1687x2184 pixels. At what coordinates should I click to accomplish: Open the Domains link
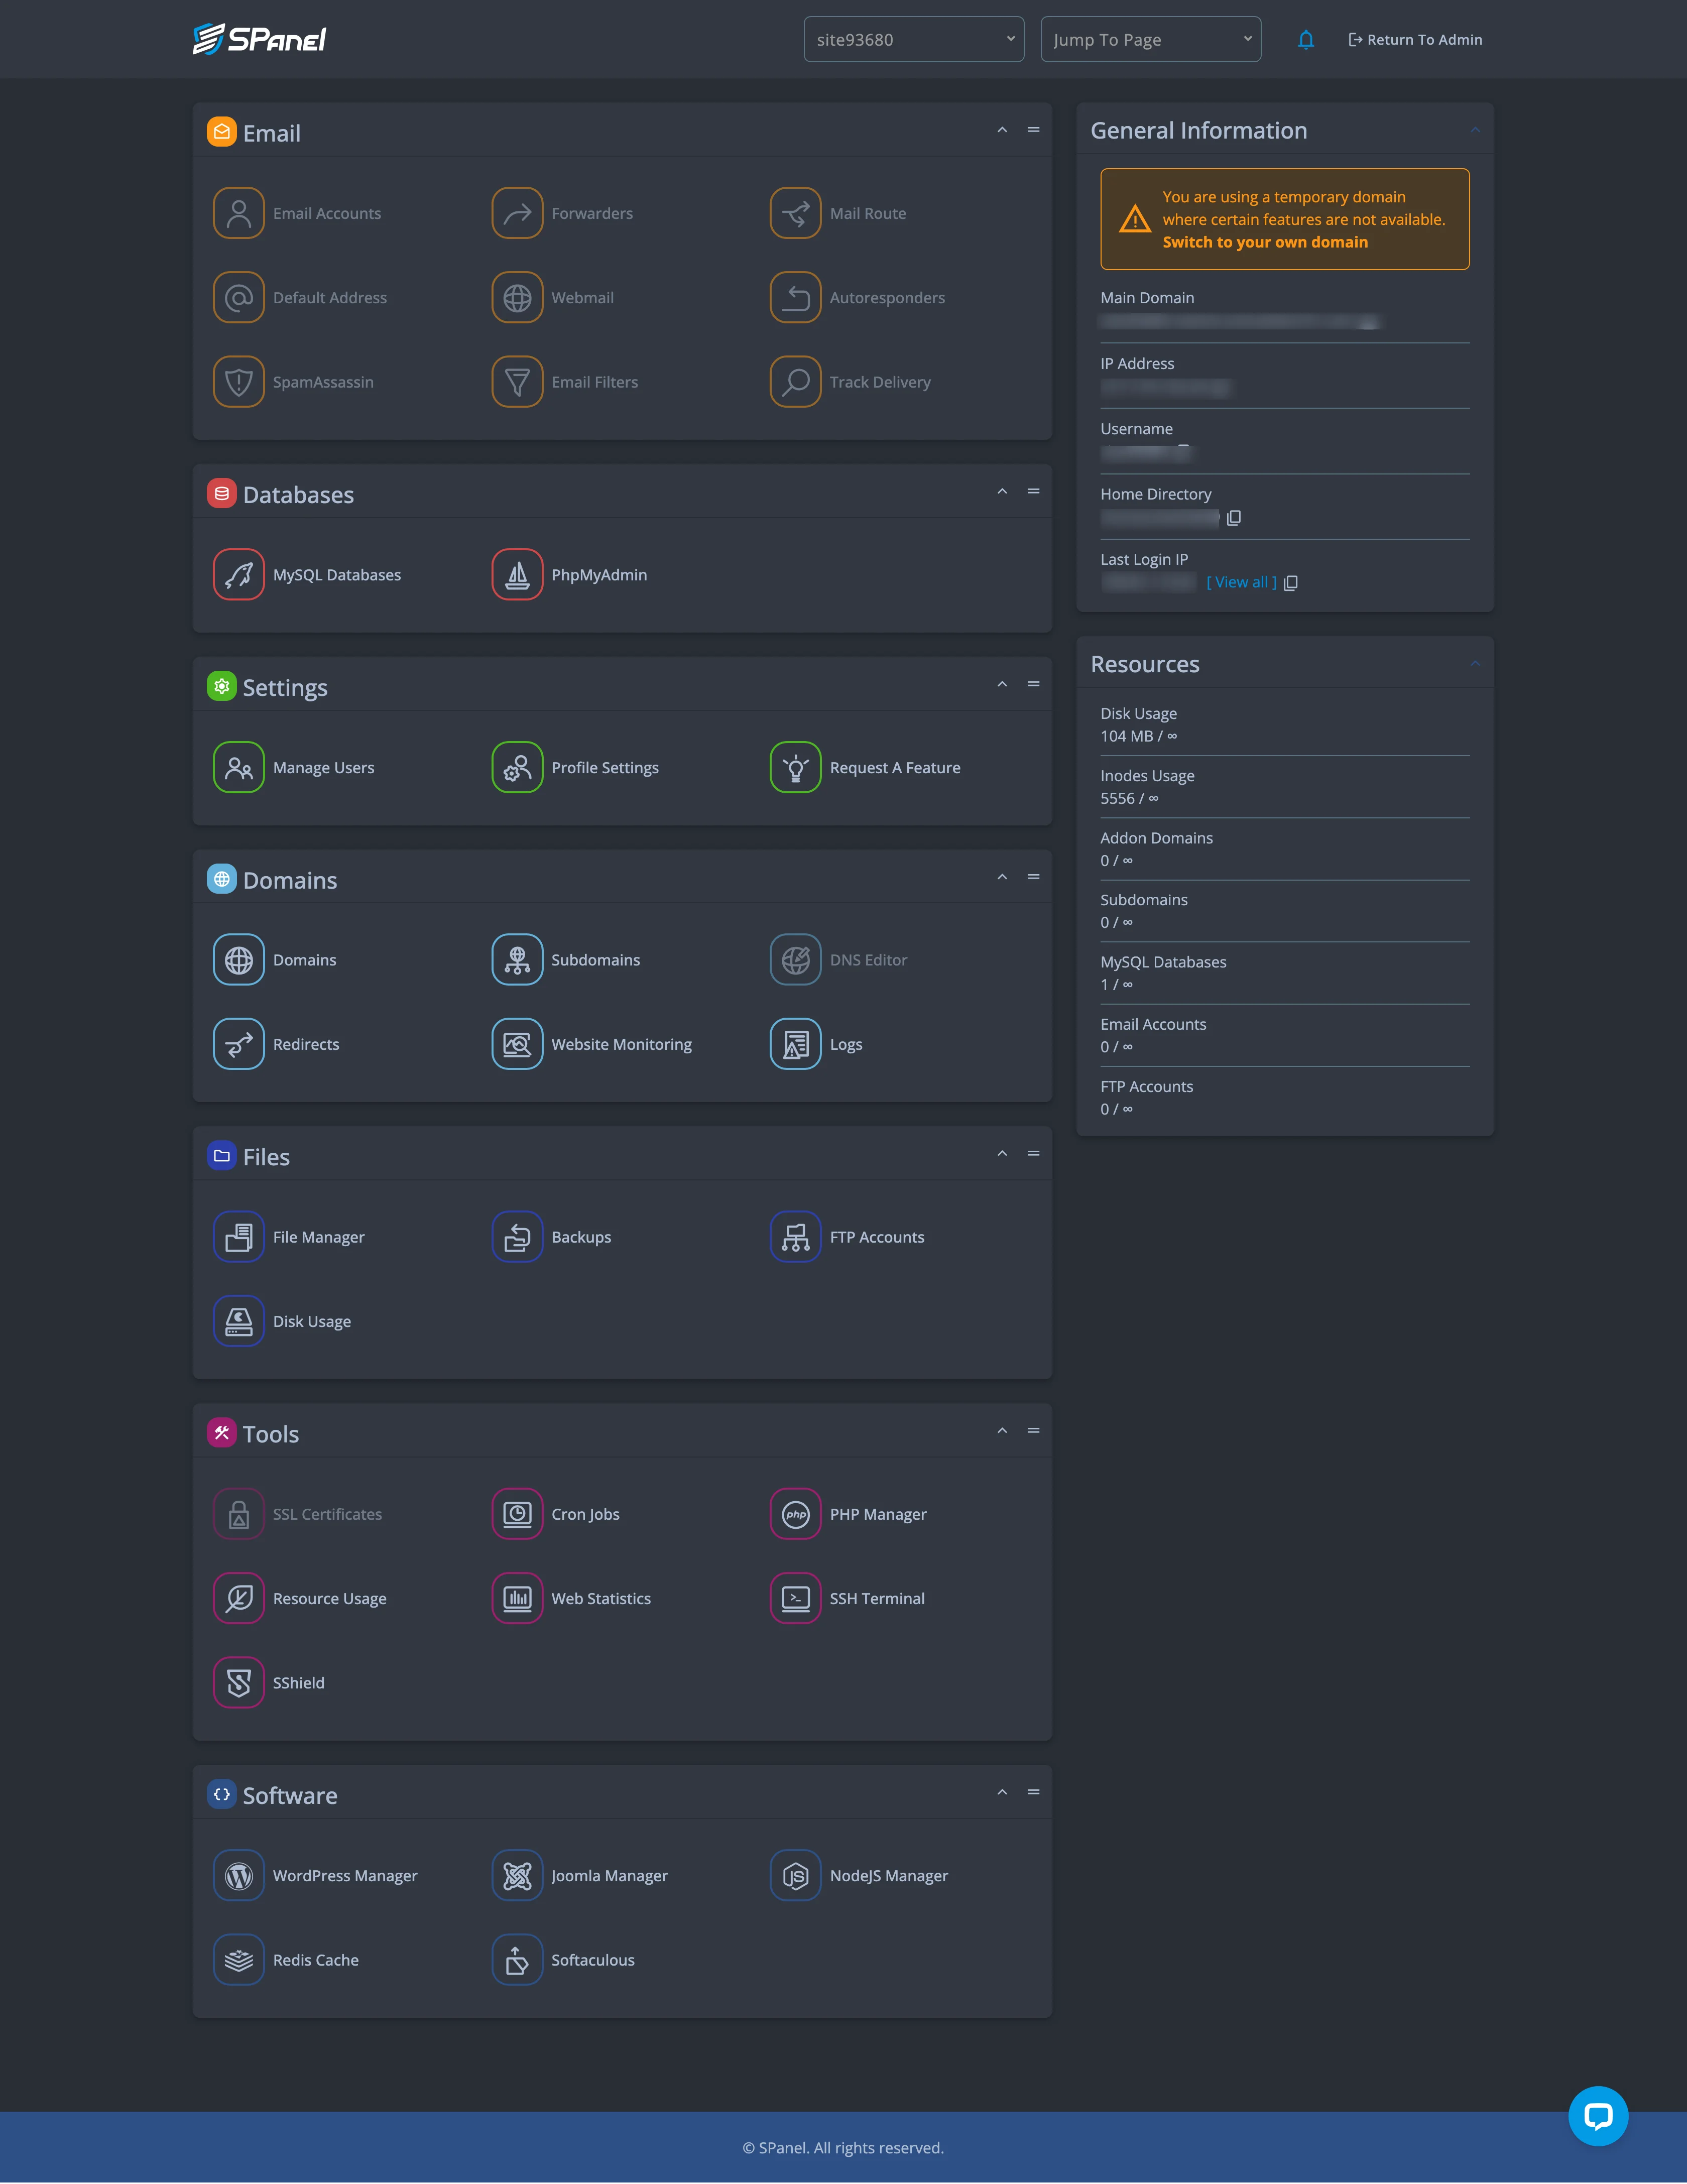coord(304,960)
